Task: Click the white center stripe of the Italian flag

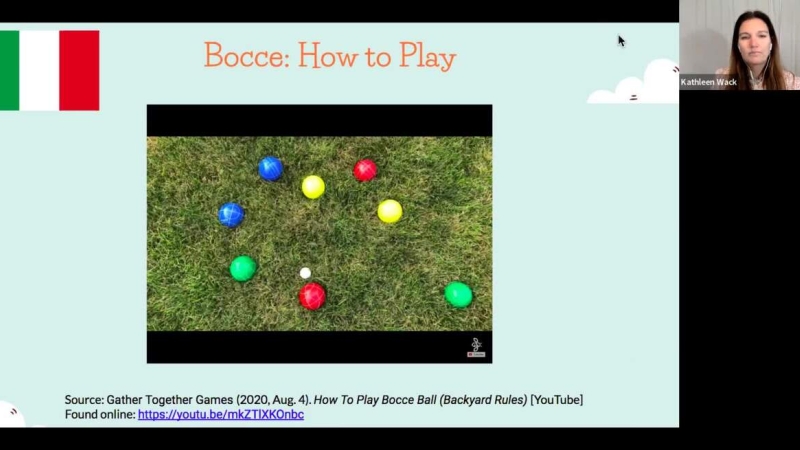Action: (x=40, y=70)
